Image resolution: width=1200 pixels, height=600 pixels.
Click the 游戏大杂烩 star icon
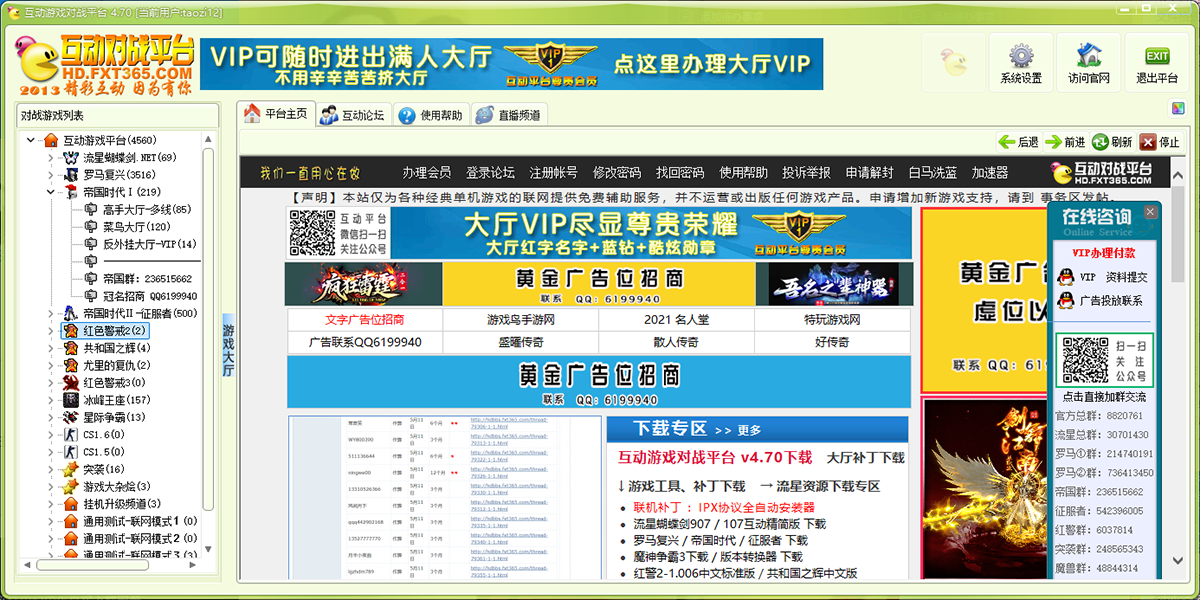[x=71, y=487]
